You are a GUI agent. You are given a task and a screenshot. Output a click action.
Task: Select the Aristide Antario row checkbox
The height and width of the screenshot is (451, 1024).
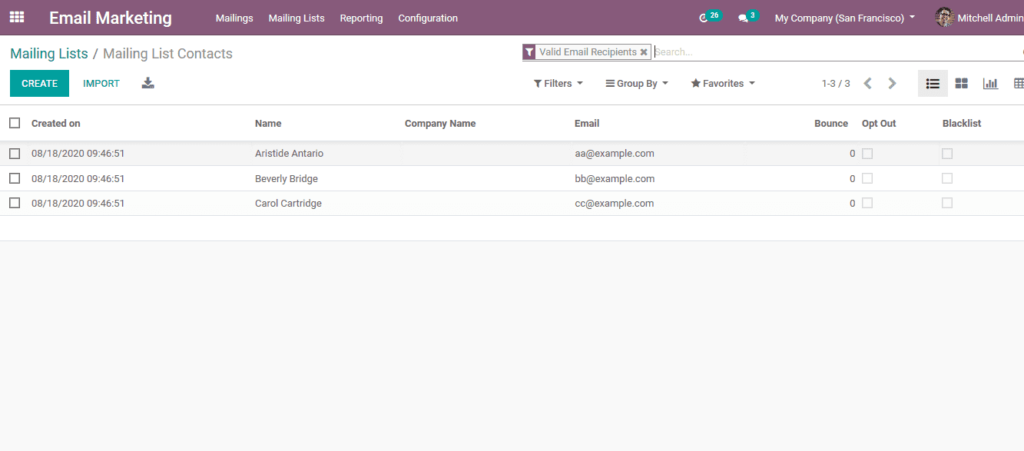[14, 153]
